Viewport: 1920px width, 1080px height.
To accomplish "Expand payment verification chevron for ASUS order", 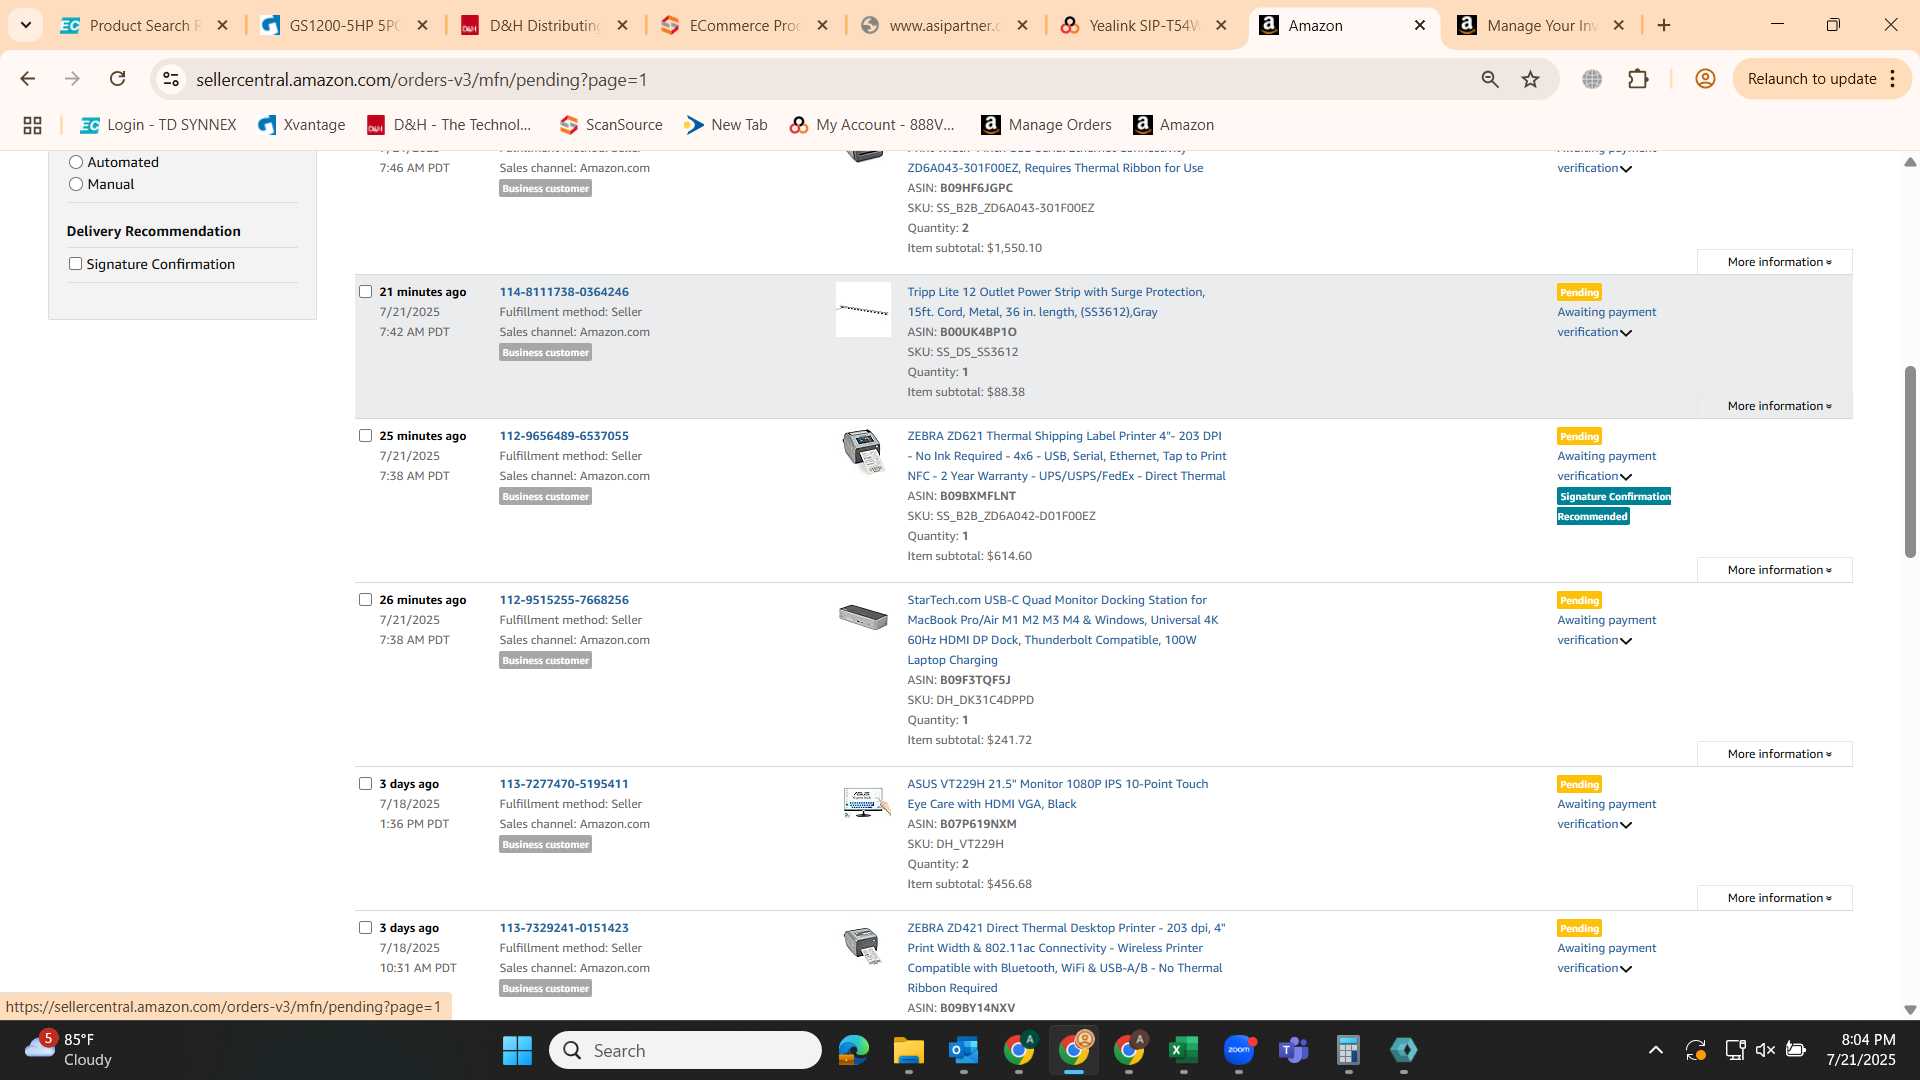I will [x=1626, y=825].
